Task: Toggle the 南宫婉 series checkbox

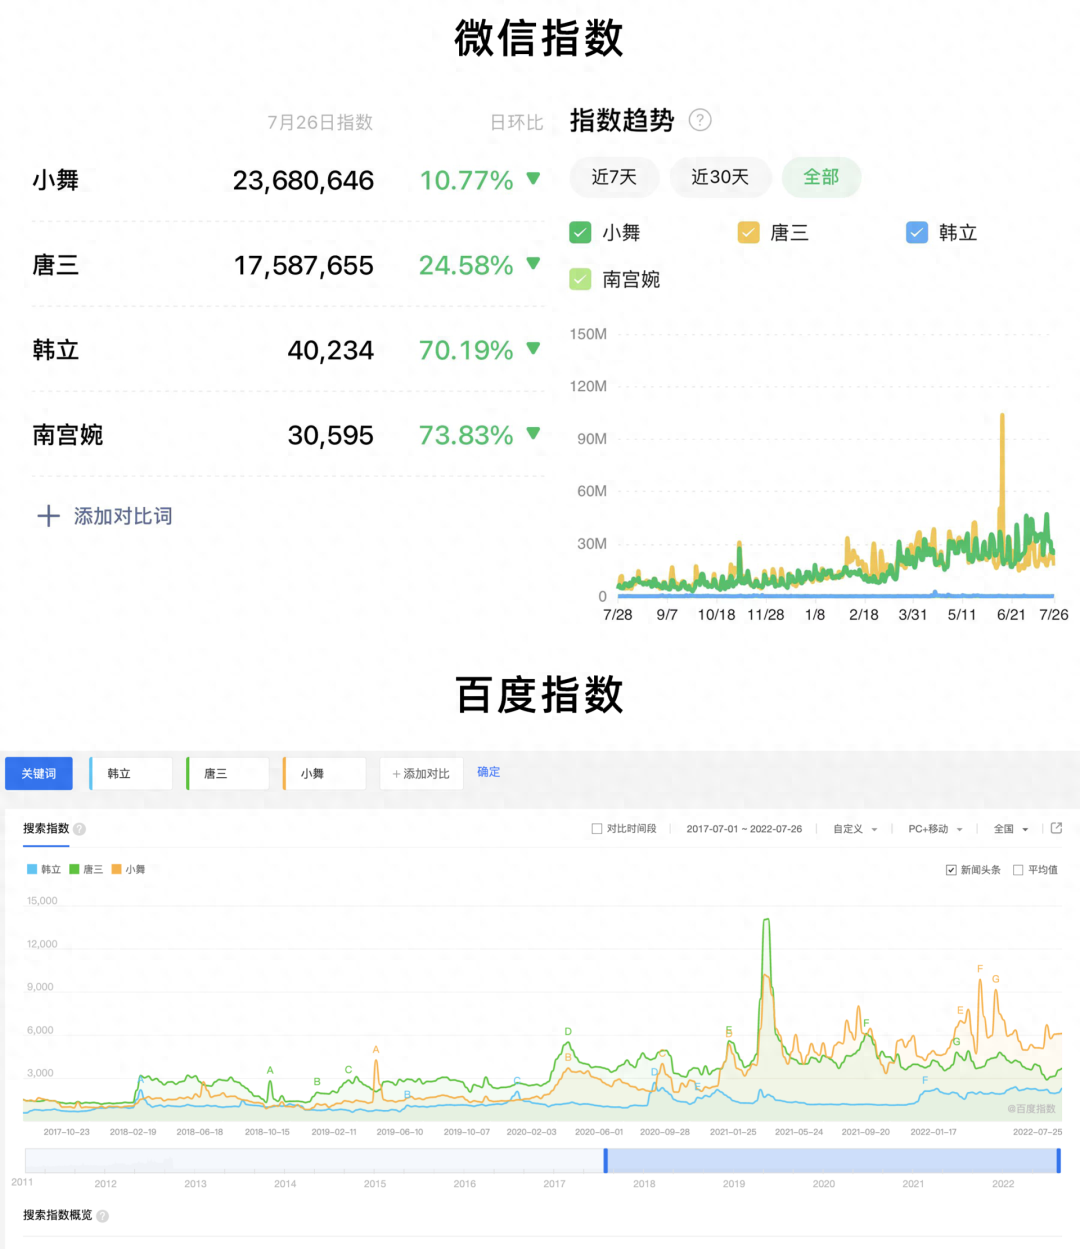Action: [x=580, y=280]
